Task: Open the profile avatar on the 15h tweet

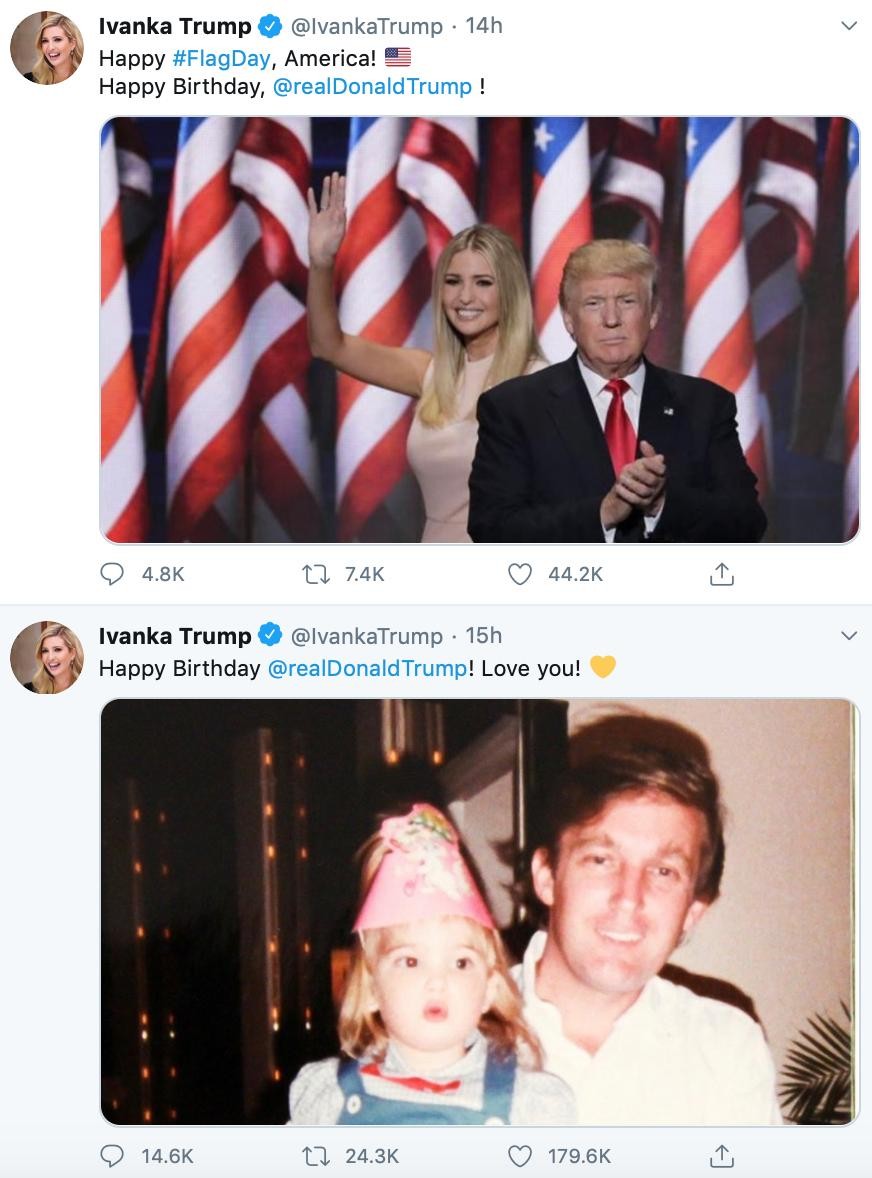Action: [x=47, y=658]
